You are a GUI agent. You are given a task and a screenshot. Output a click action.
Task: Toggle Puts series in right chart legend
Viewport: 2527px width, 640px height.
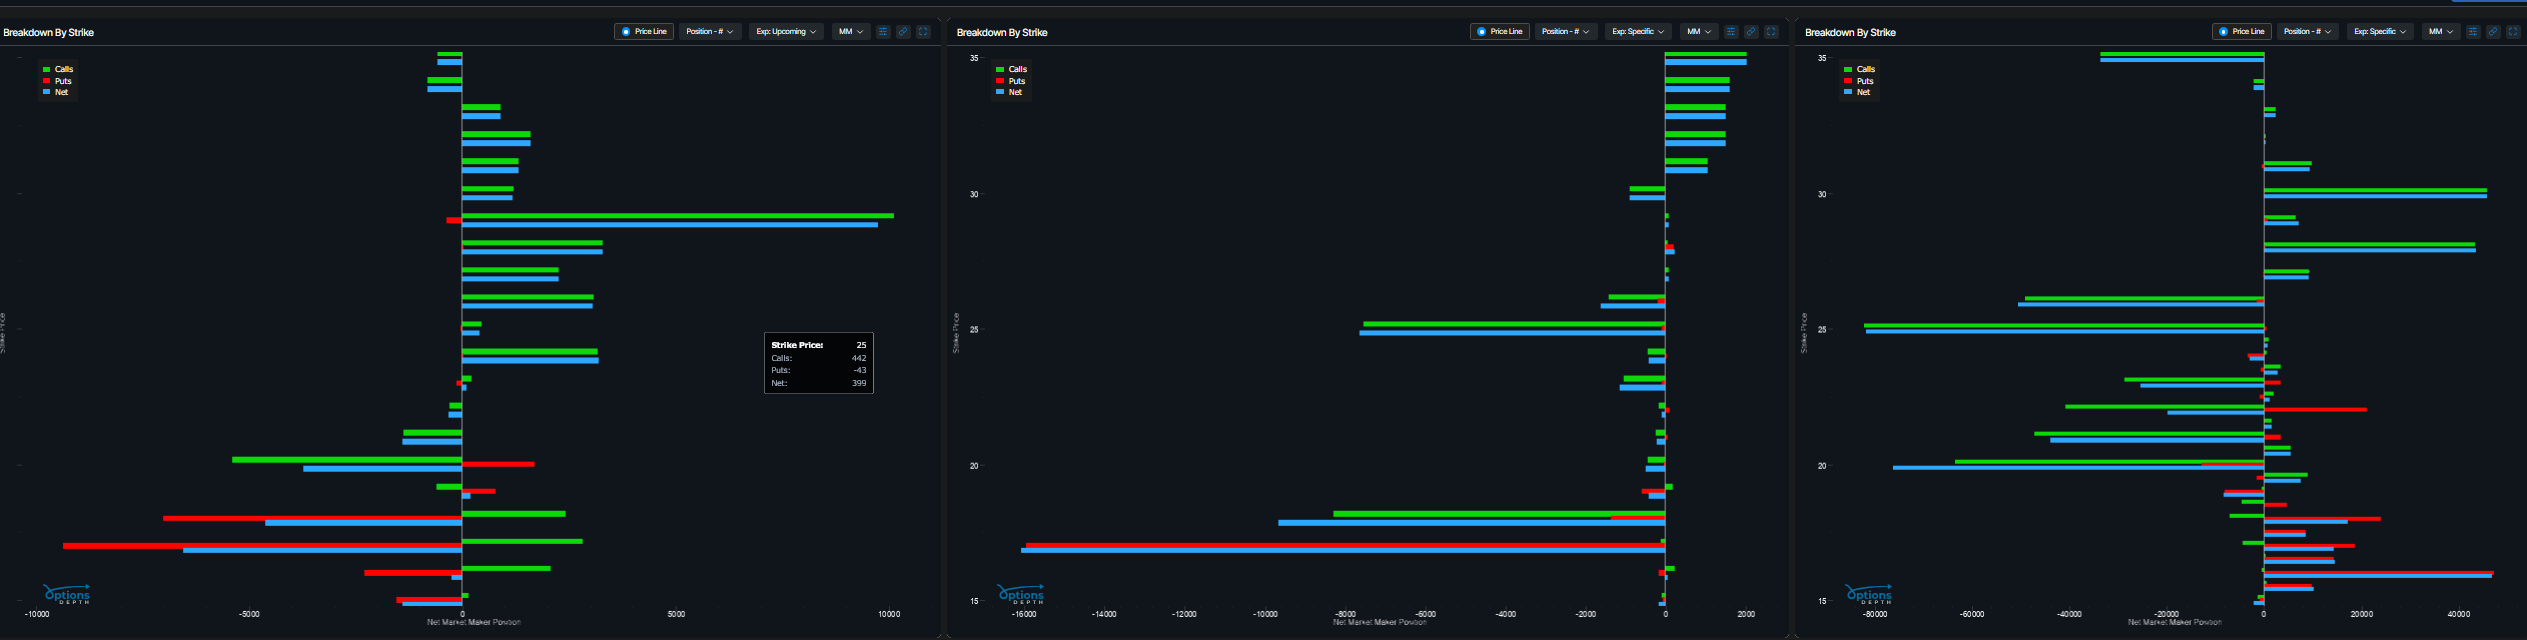(x=1859, y=81)
